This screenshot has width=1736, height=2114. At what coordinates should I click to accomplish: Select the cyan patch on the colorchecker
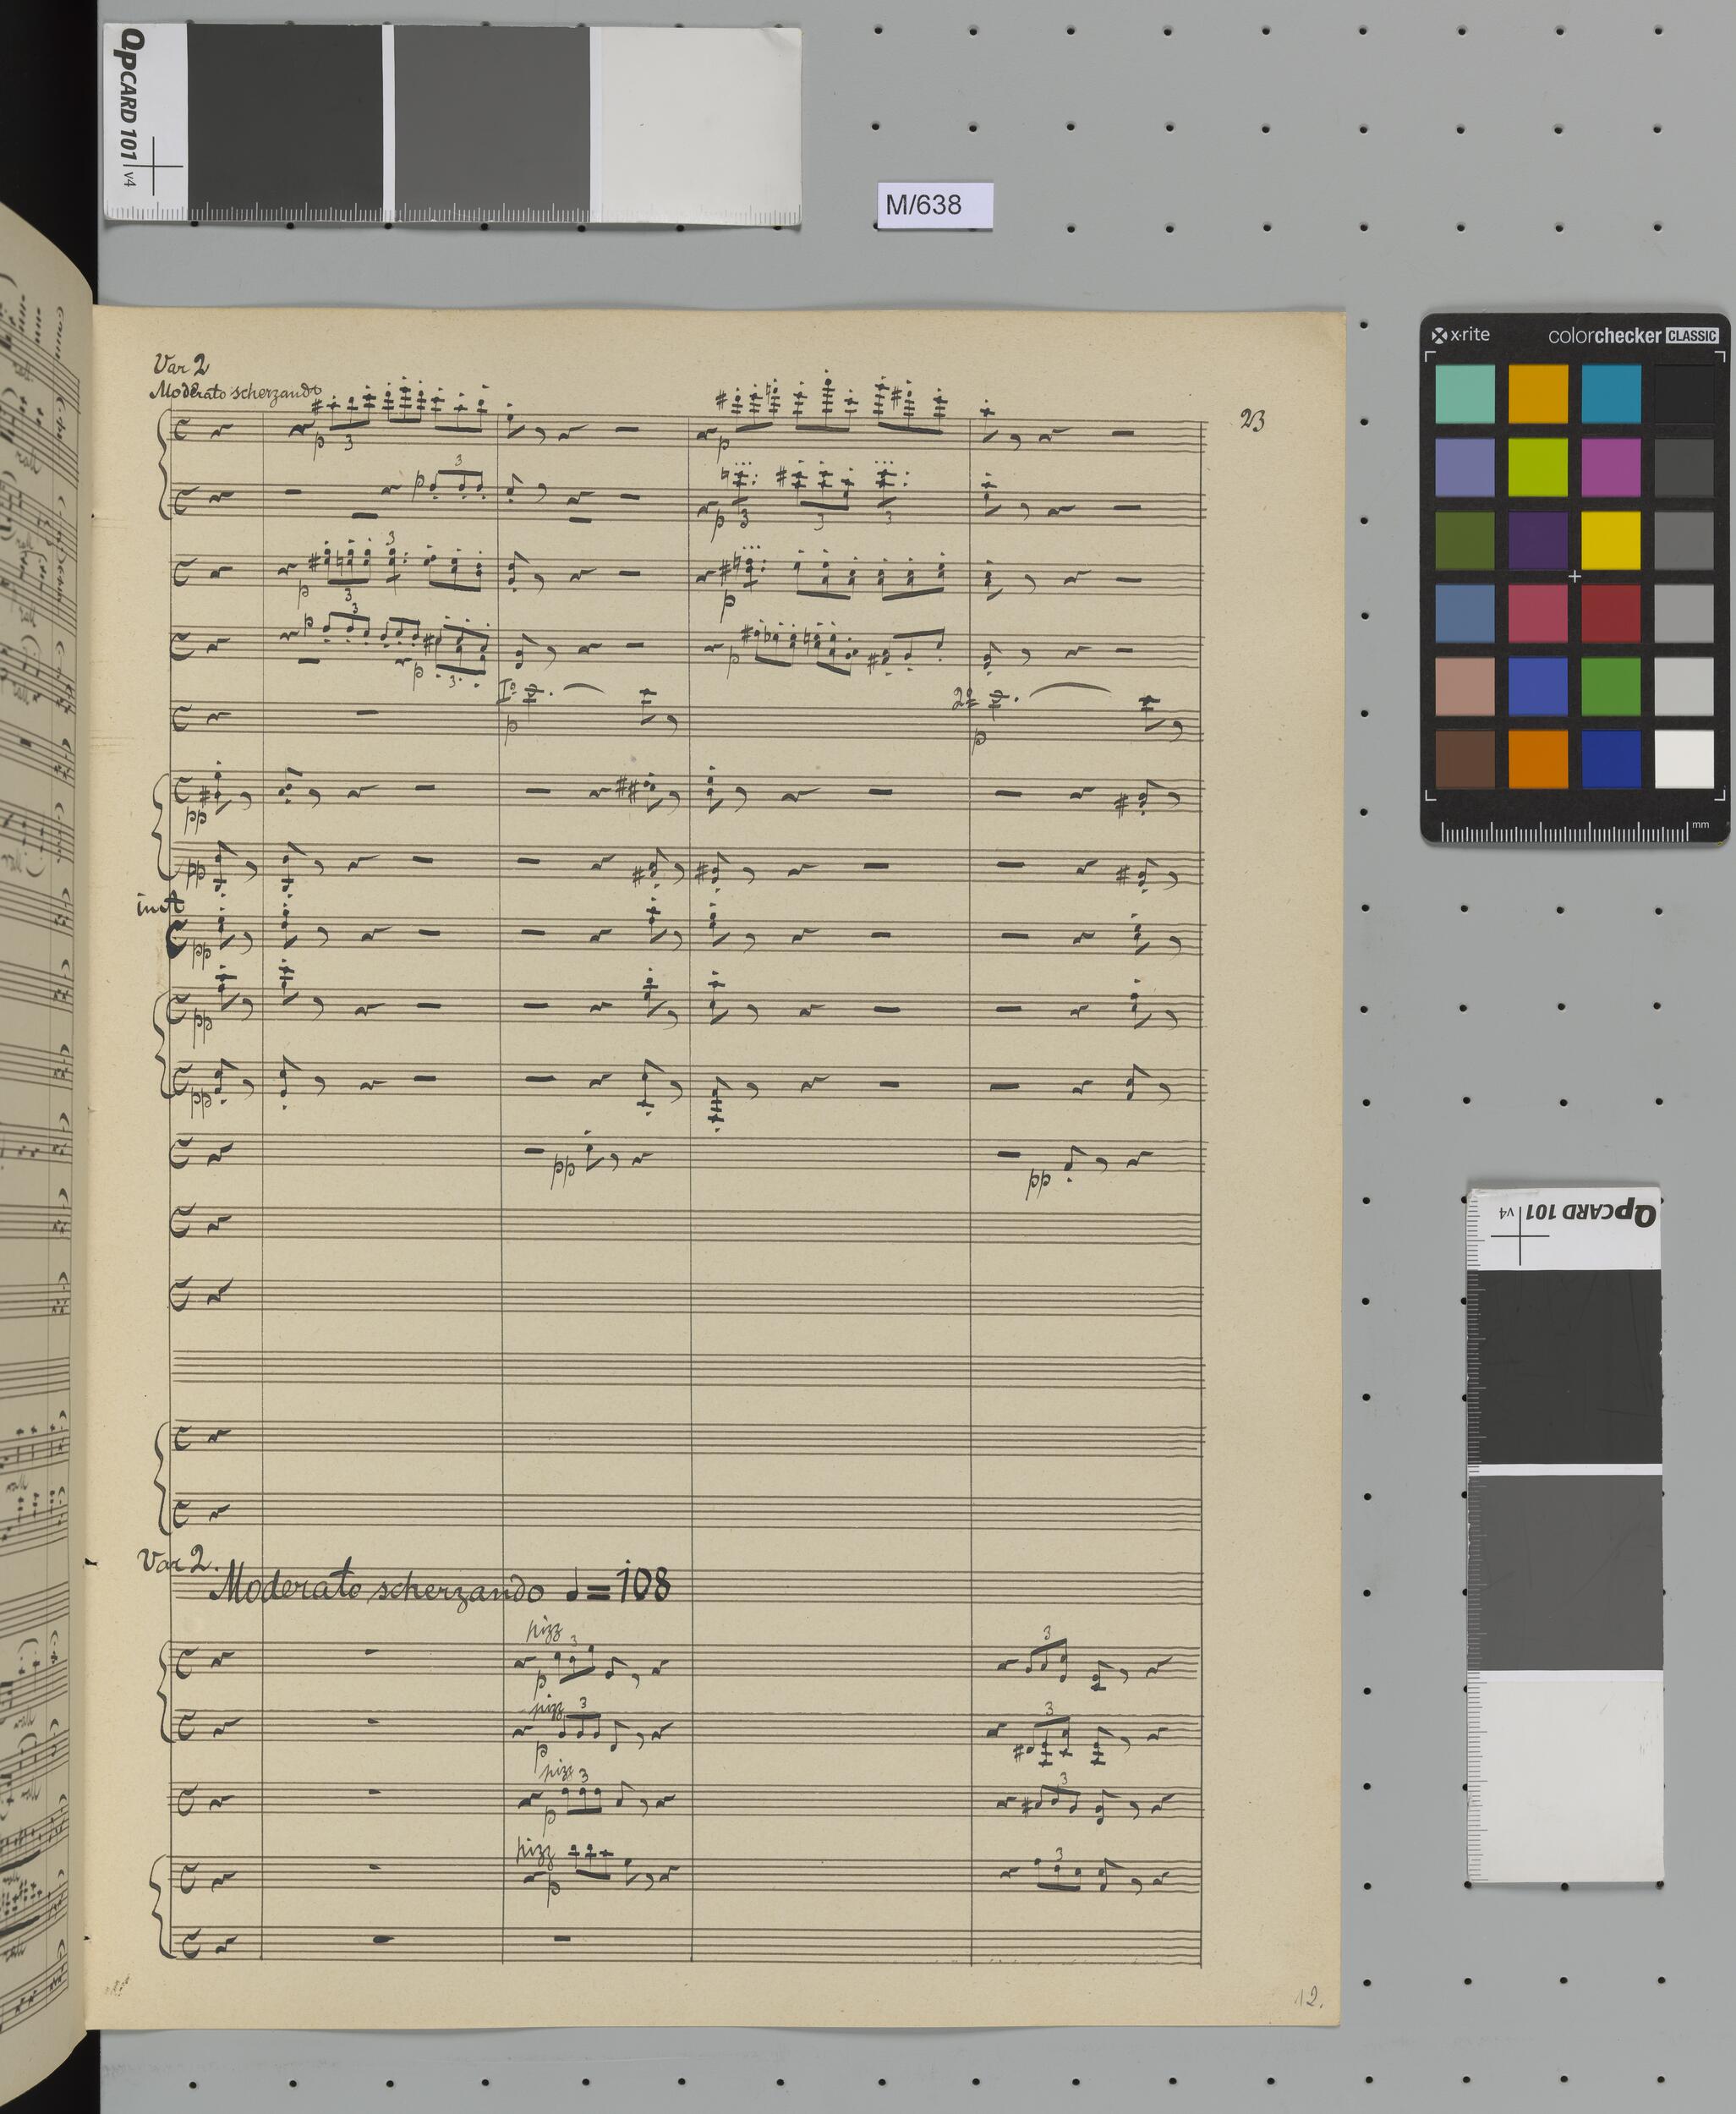tap(1610, 393)
